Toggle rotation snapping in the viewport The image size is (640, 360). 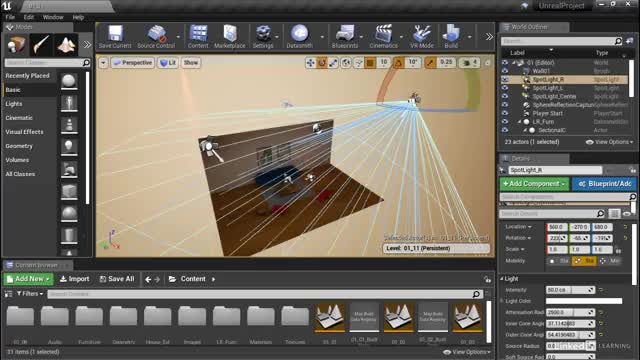(398, 63)
